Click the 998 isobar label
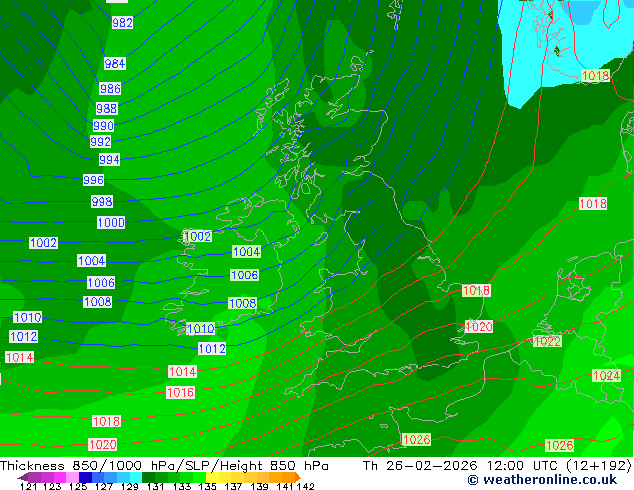The image size is (634, 490). click(102, 201)
